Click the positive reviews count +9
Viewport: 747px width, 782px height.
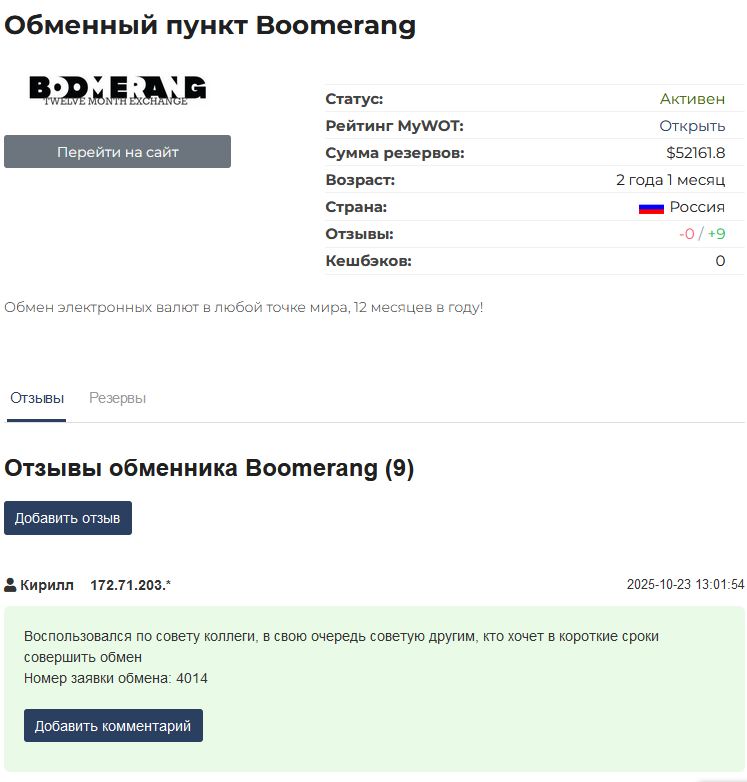click(716, 234)
